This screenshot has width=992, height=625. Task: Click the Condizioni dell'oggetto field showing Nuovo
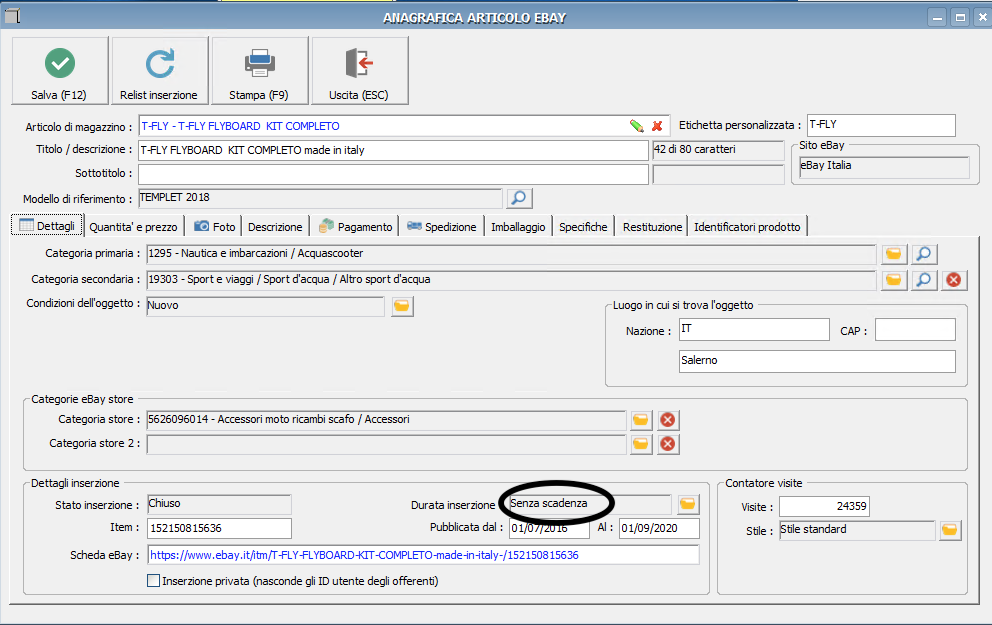click(x=266, y=306)
